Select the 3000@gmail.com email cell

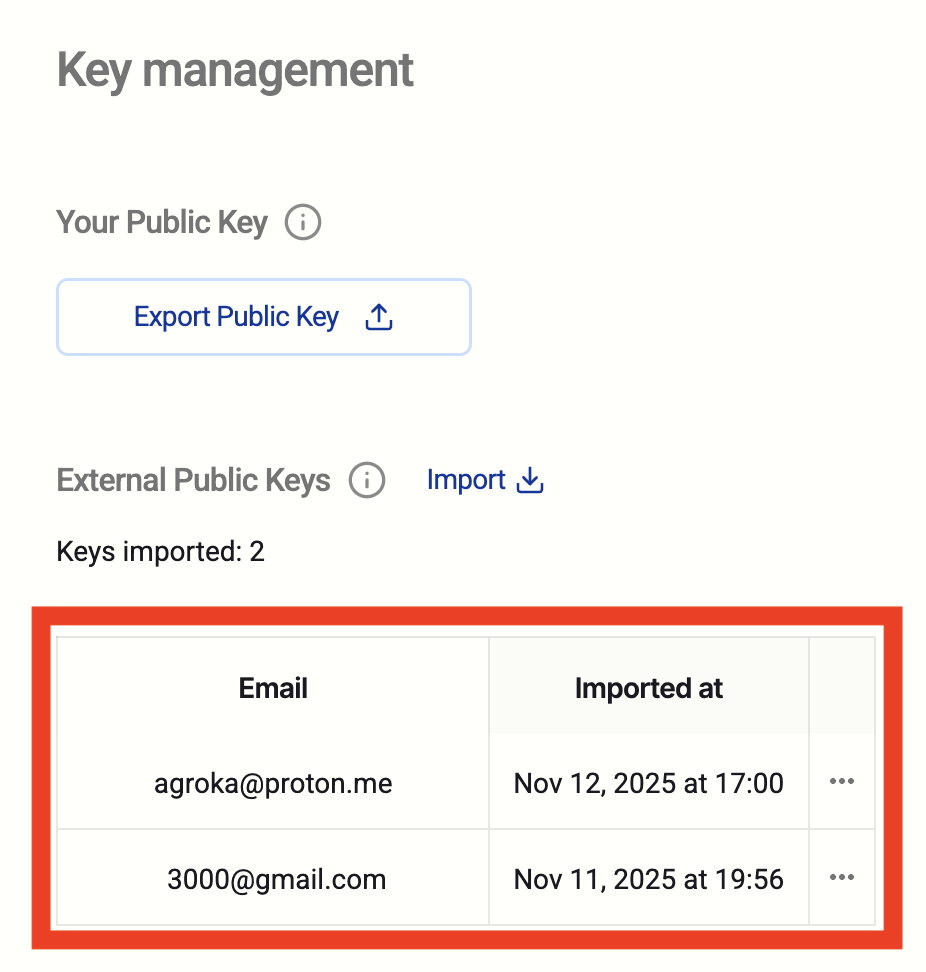[x=276, y=879]
